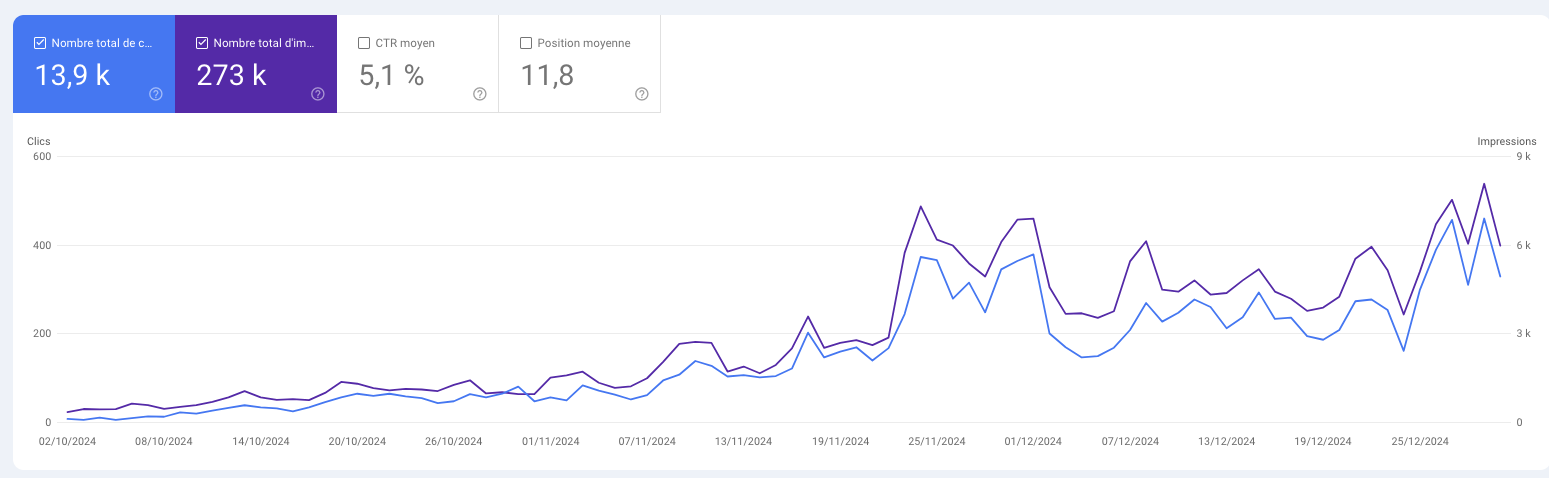This screenshot has width=1549, height=478.
Task: Click the help icon in the total clicks card
Action: (156, 94)
